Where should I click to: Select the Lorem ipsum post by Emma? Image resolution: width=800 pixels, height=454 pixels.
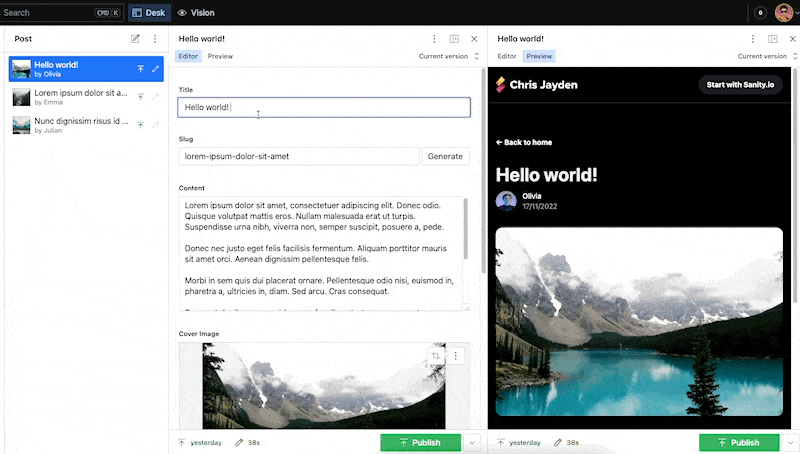(x=78, y=96)
